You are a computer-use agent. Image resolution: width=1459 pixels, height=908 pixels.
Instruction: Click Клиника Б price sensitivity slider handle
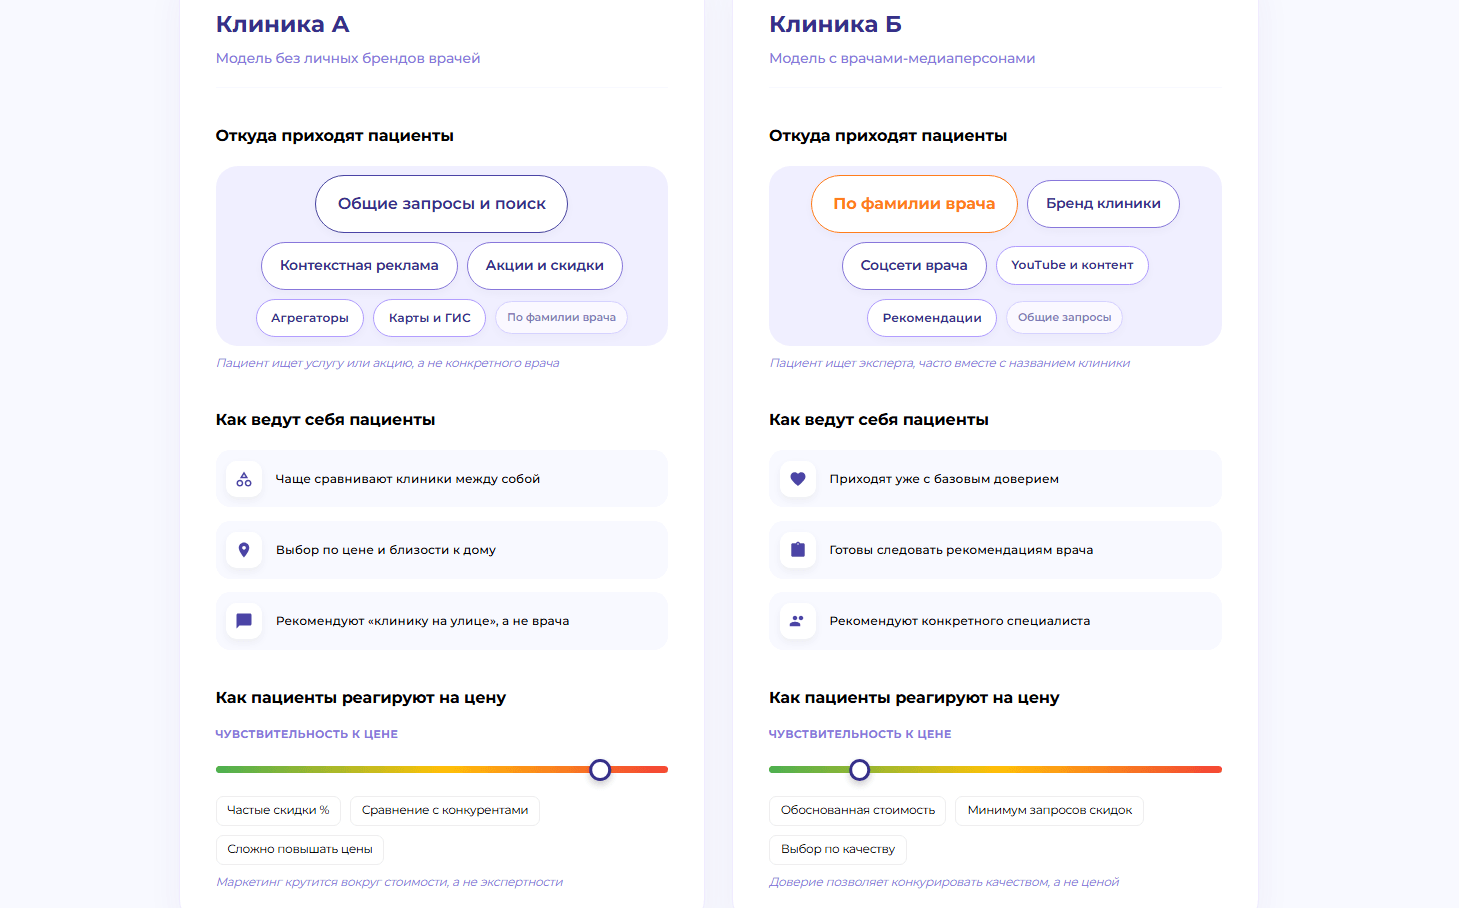[x=859, y=770]
